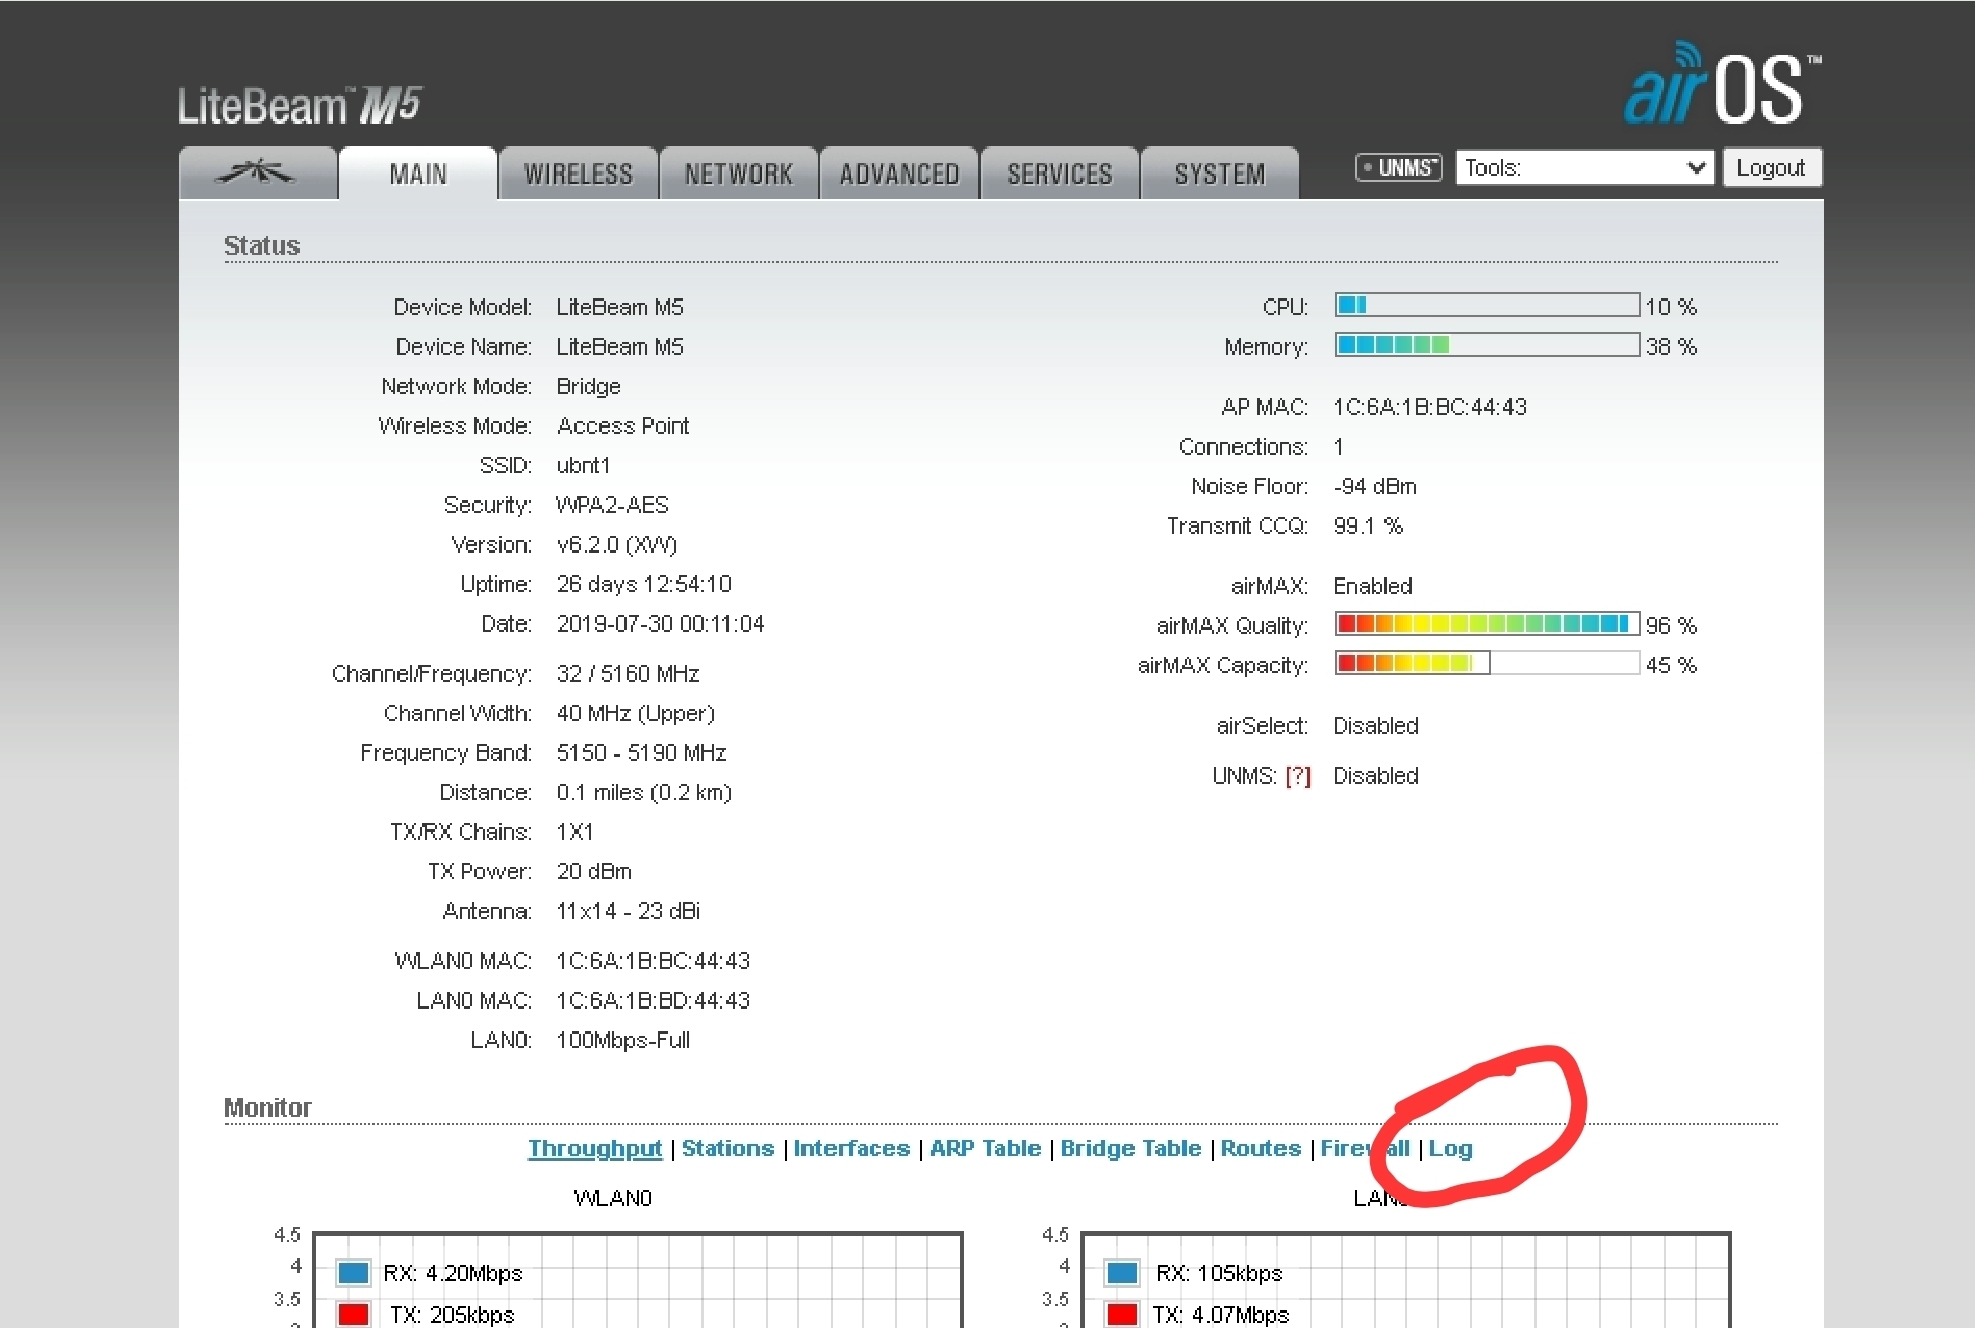Click the Date value 2019-07-30 00:11:04
The height and width of the screenshot is (1328, 1975).
click(x=660, y=624)
